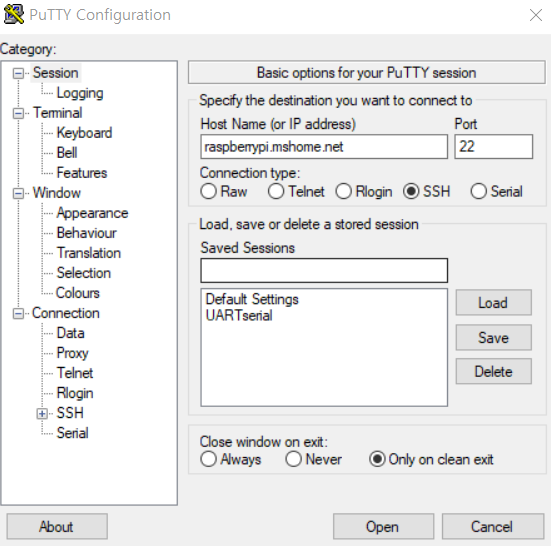Set close window on exit to Never
The height and width of the screenshot is (546, 551).
[x=293, y=459]
